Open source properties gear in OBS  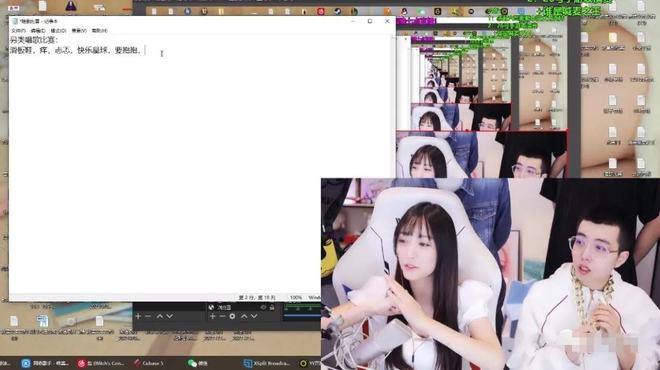pos(232,316)
